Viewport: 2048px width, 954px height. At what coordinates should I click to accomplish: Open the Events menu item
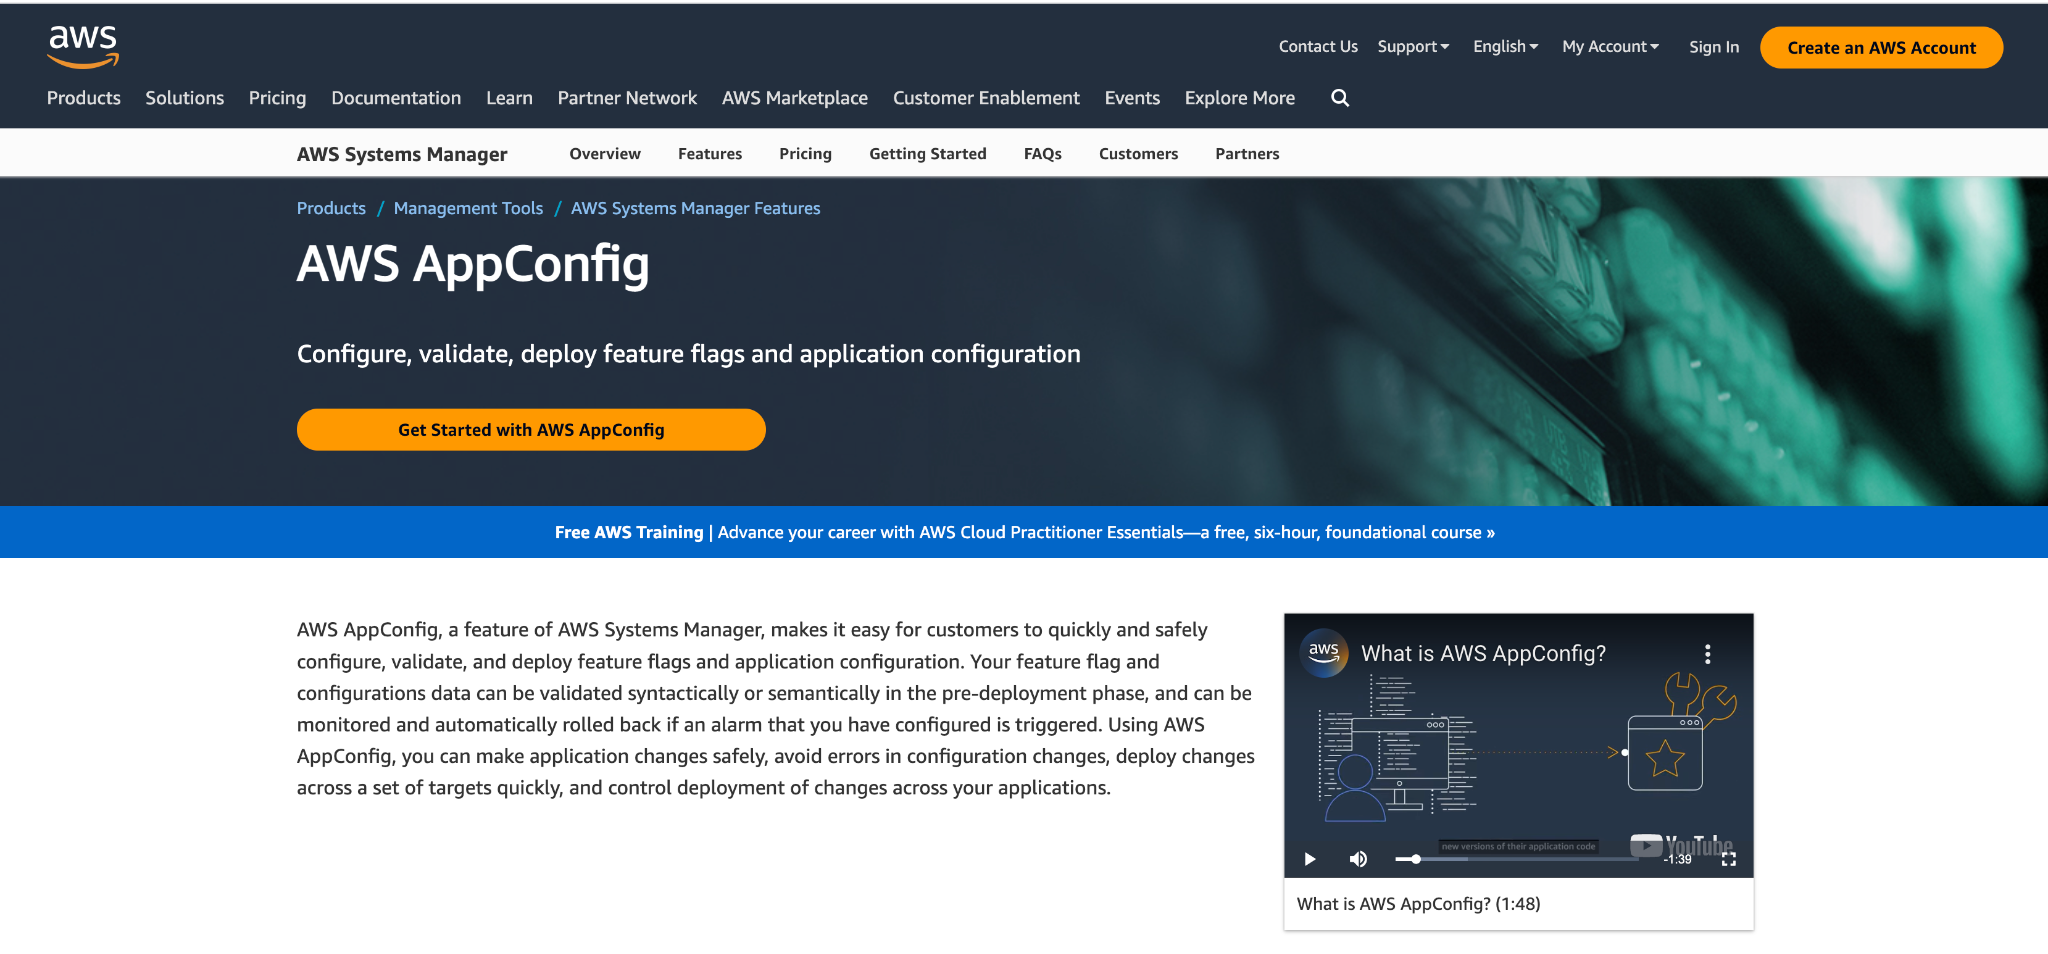[1132, 98]
